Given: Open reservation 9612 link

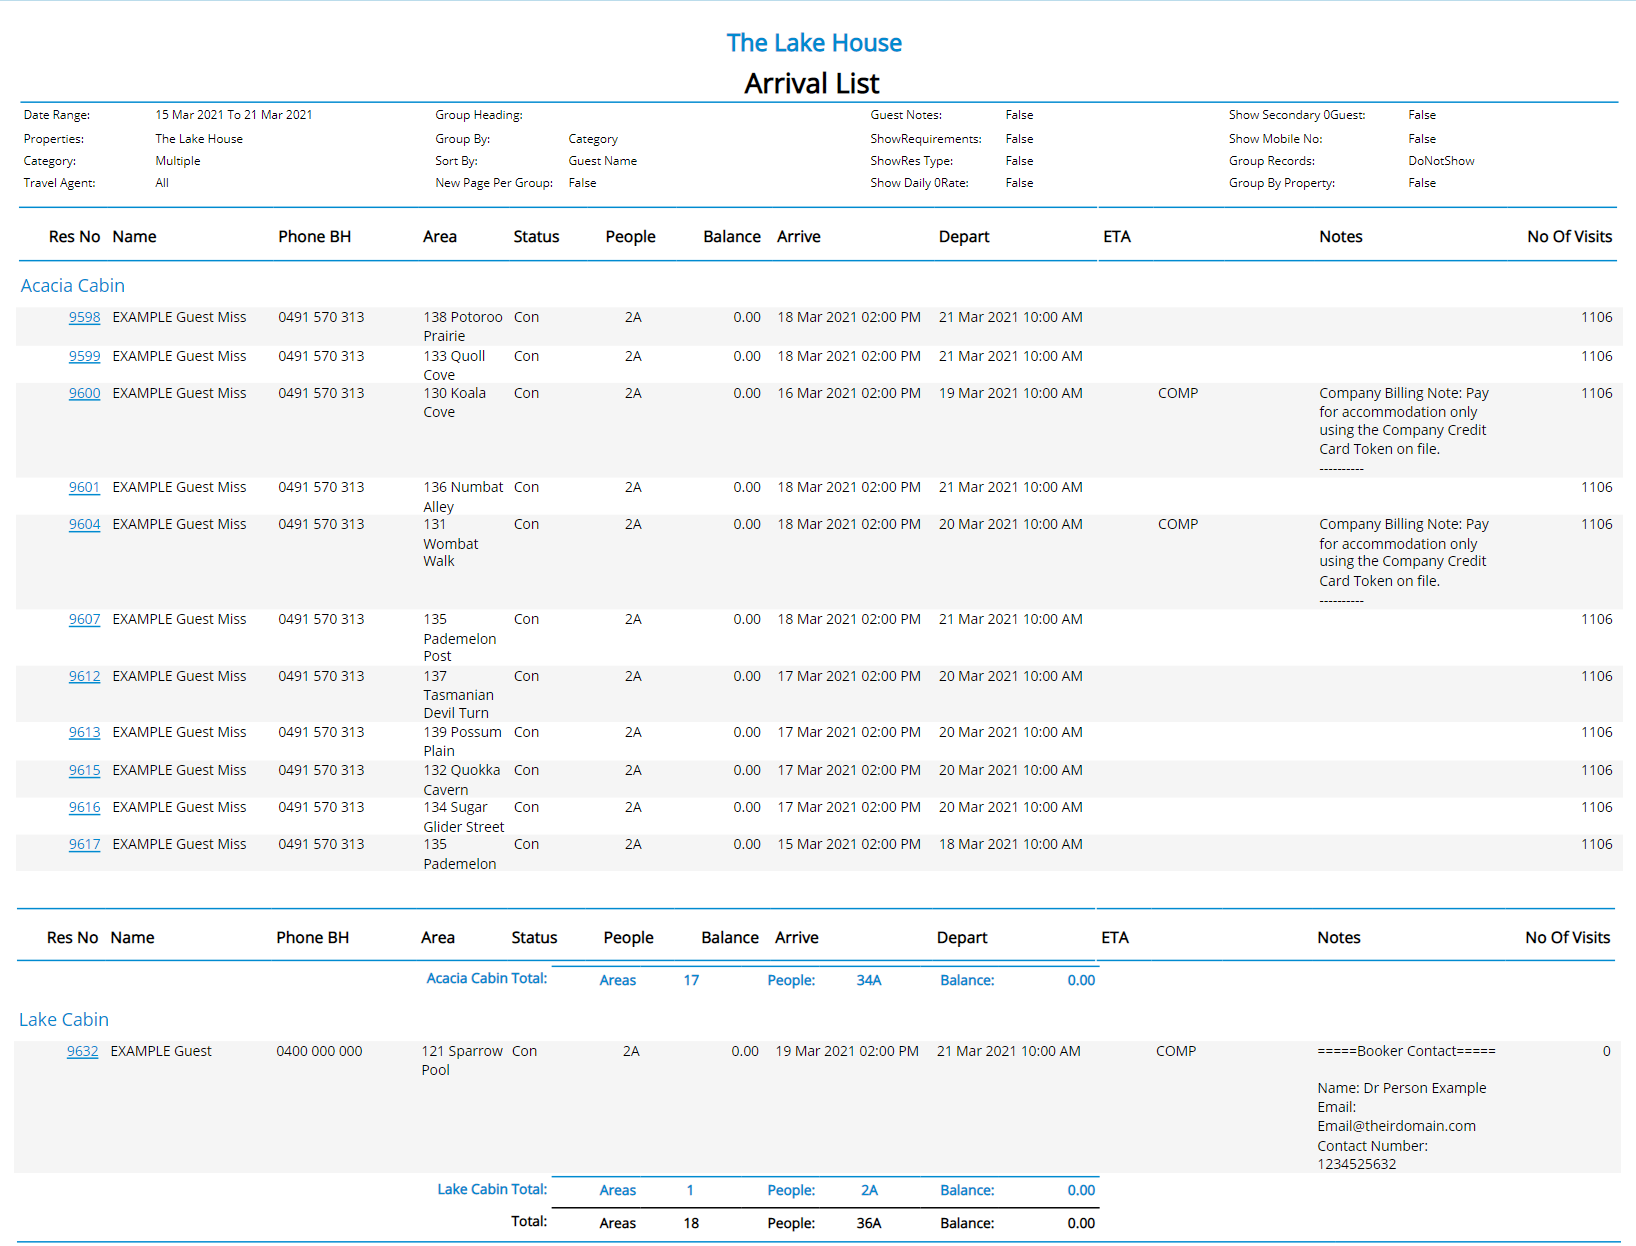Looking at the screenshot, I should (x=84, y=676).
